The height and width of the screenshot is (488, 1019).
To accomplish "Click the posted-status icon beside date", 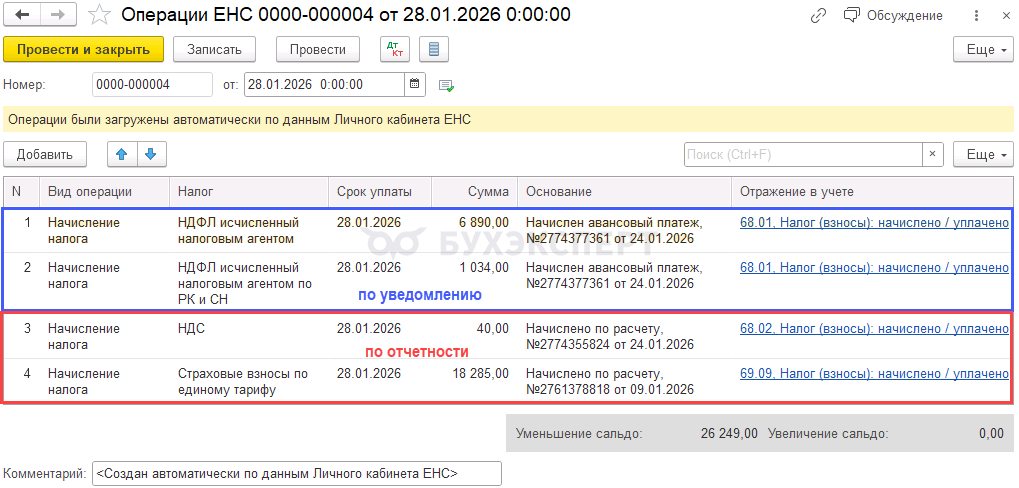I will coord(446,85).
